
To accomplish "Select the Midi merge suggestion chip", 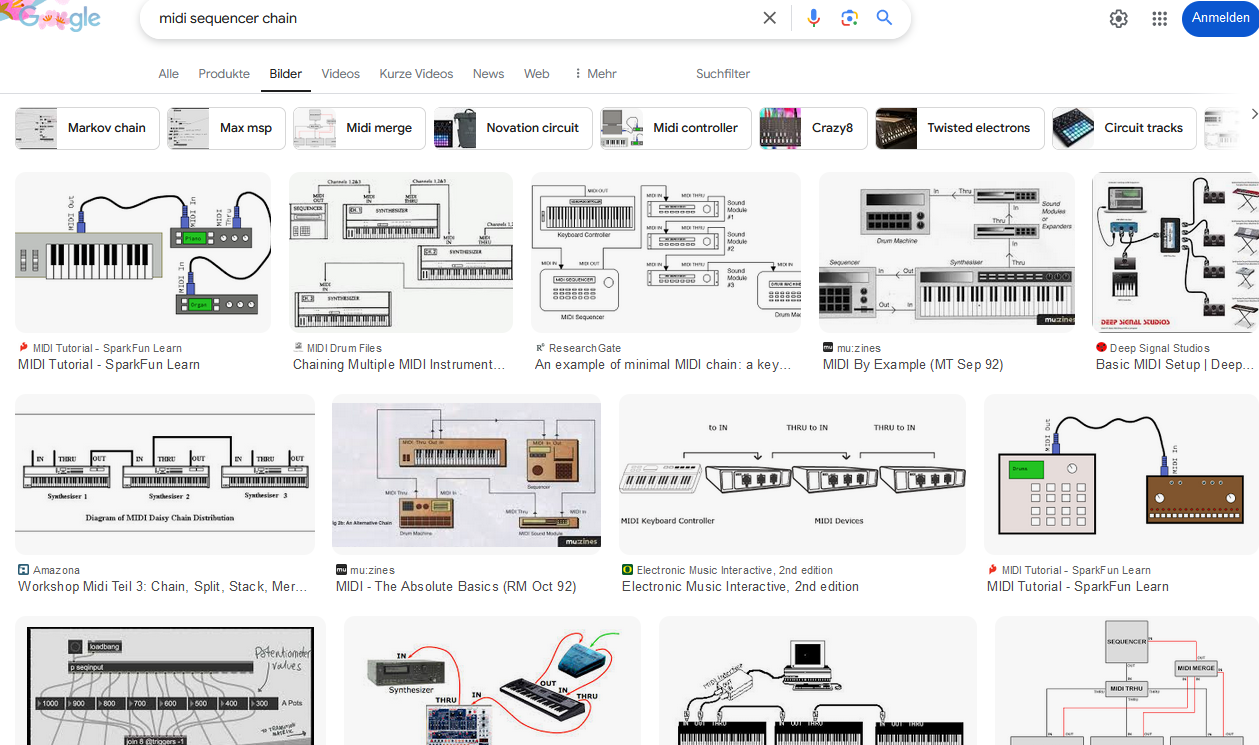I will coord(359,128).
